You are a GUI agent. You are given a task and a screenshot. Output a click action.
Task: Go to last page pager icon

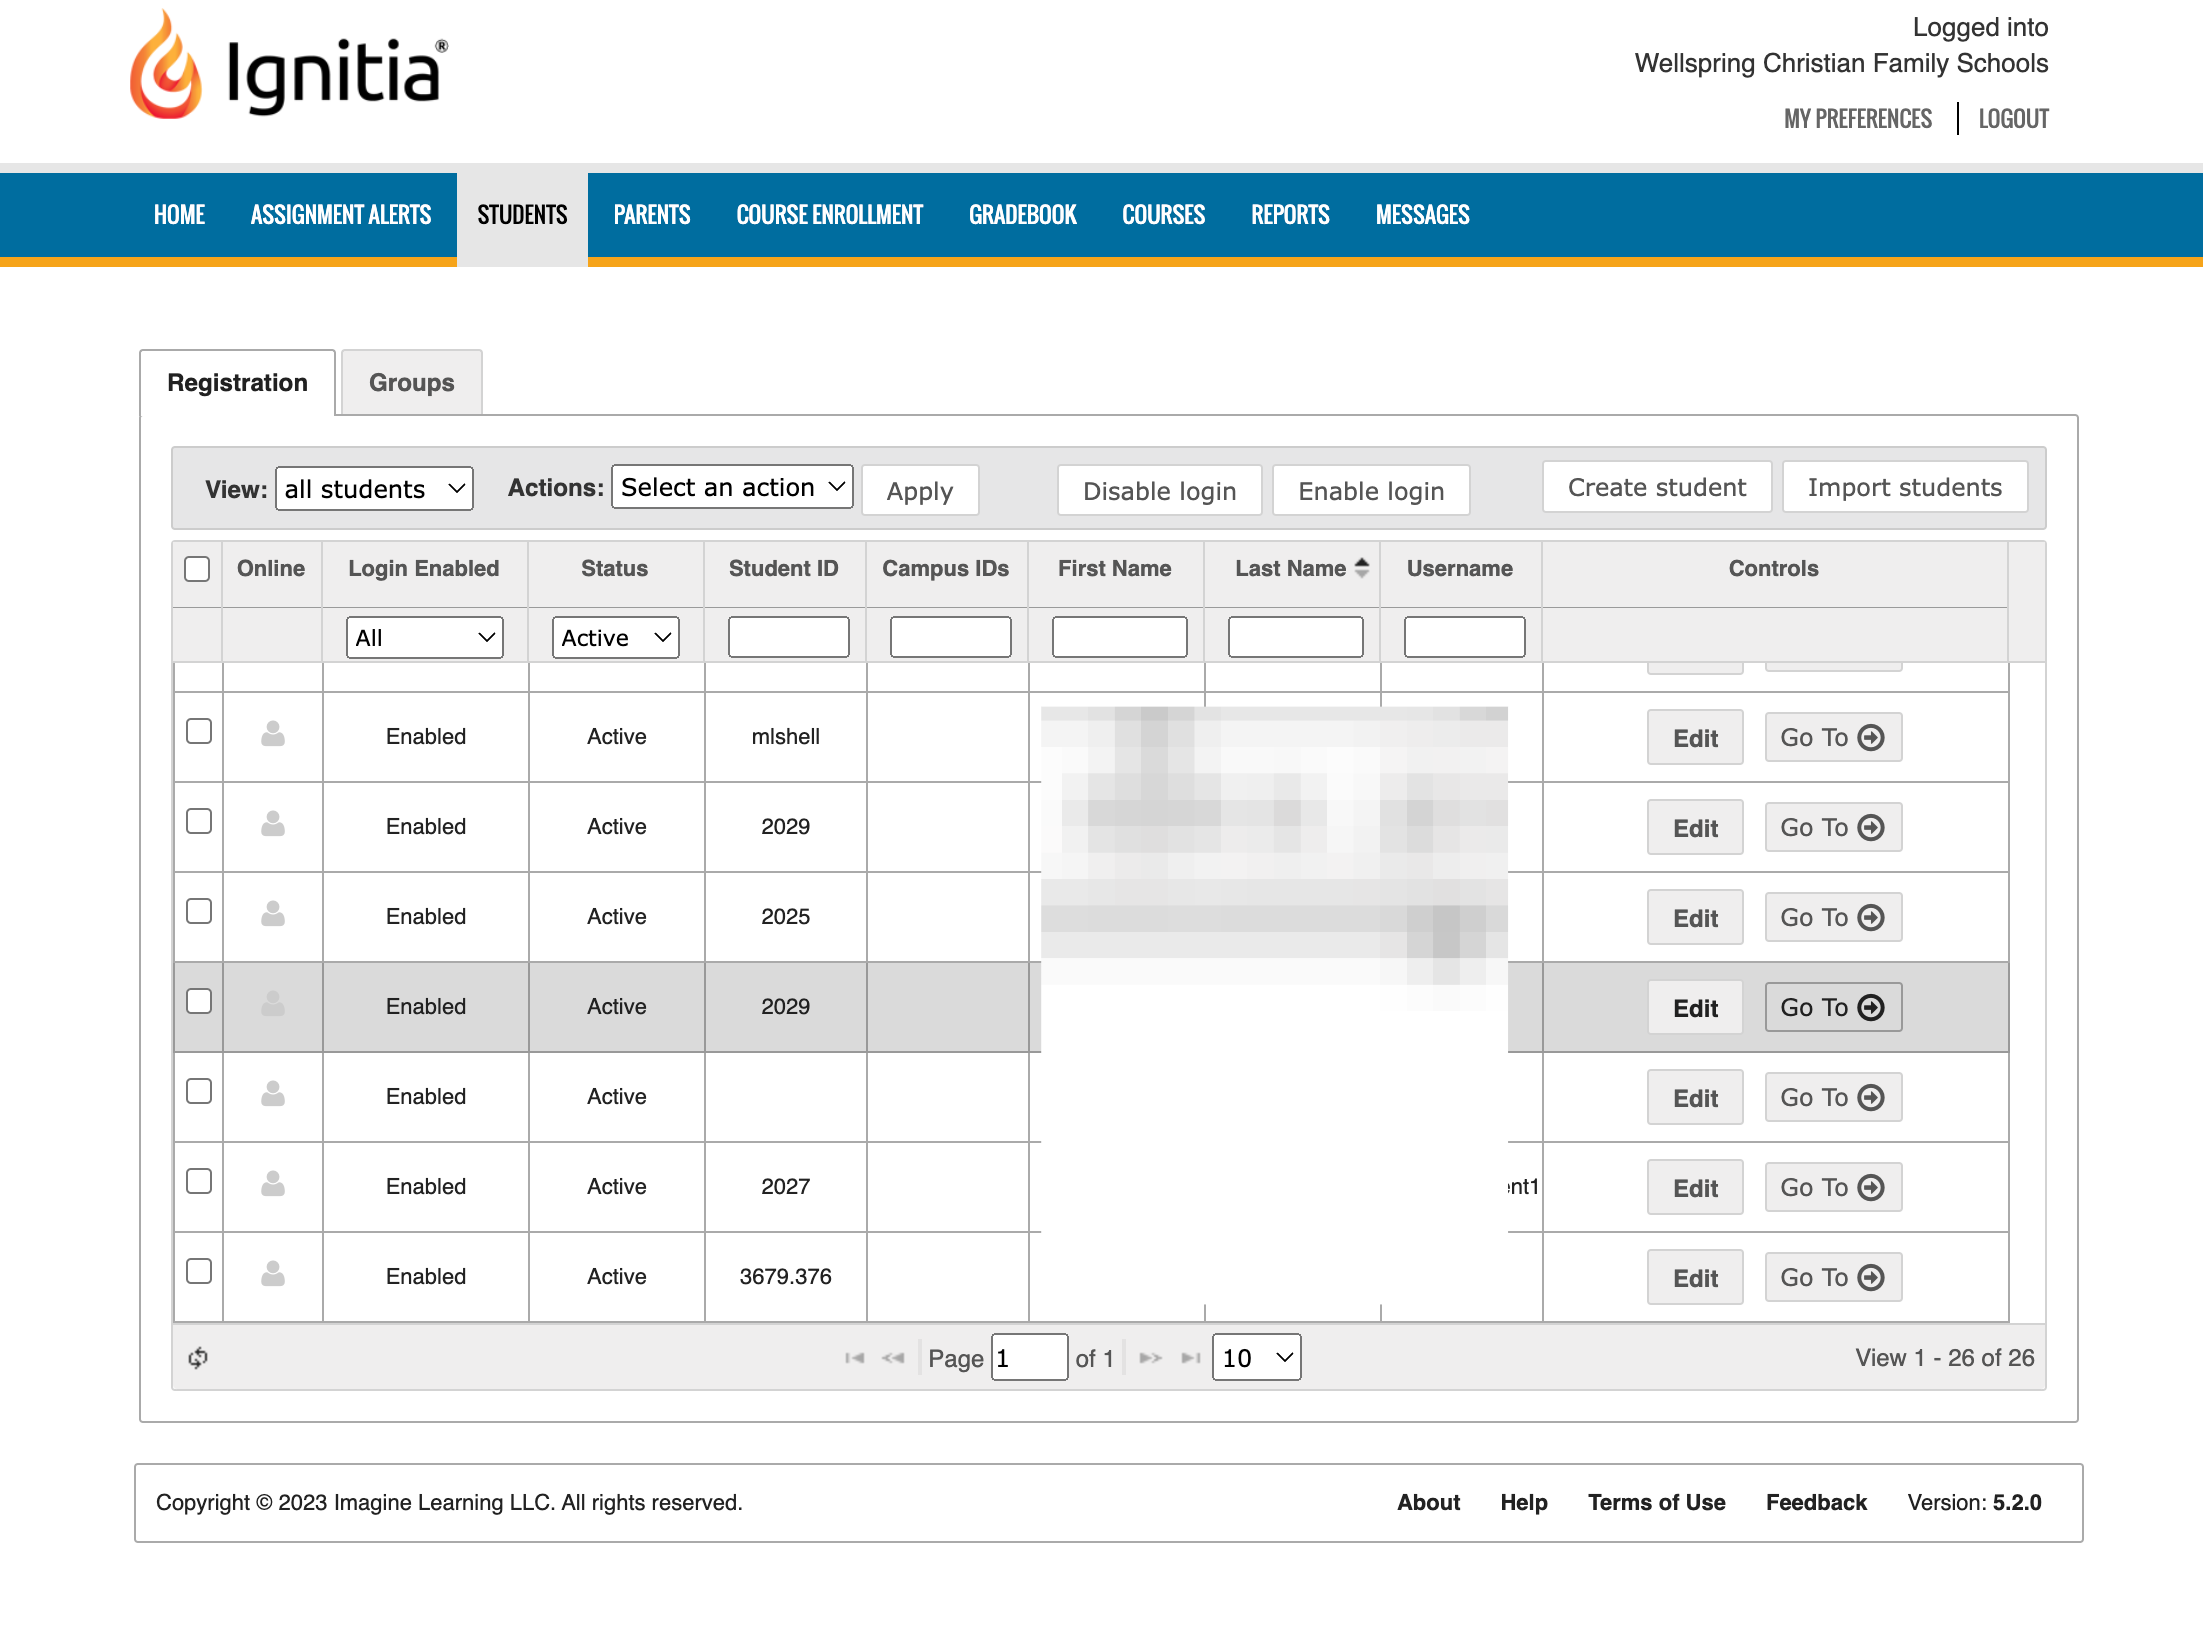click(x=1190, y=1358)
